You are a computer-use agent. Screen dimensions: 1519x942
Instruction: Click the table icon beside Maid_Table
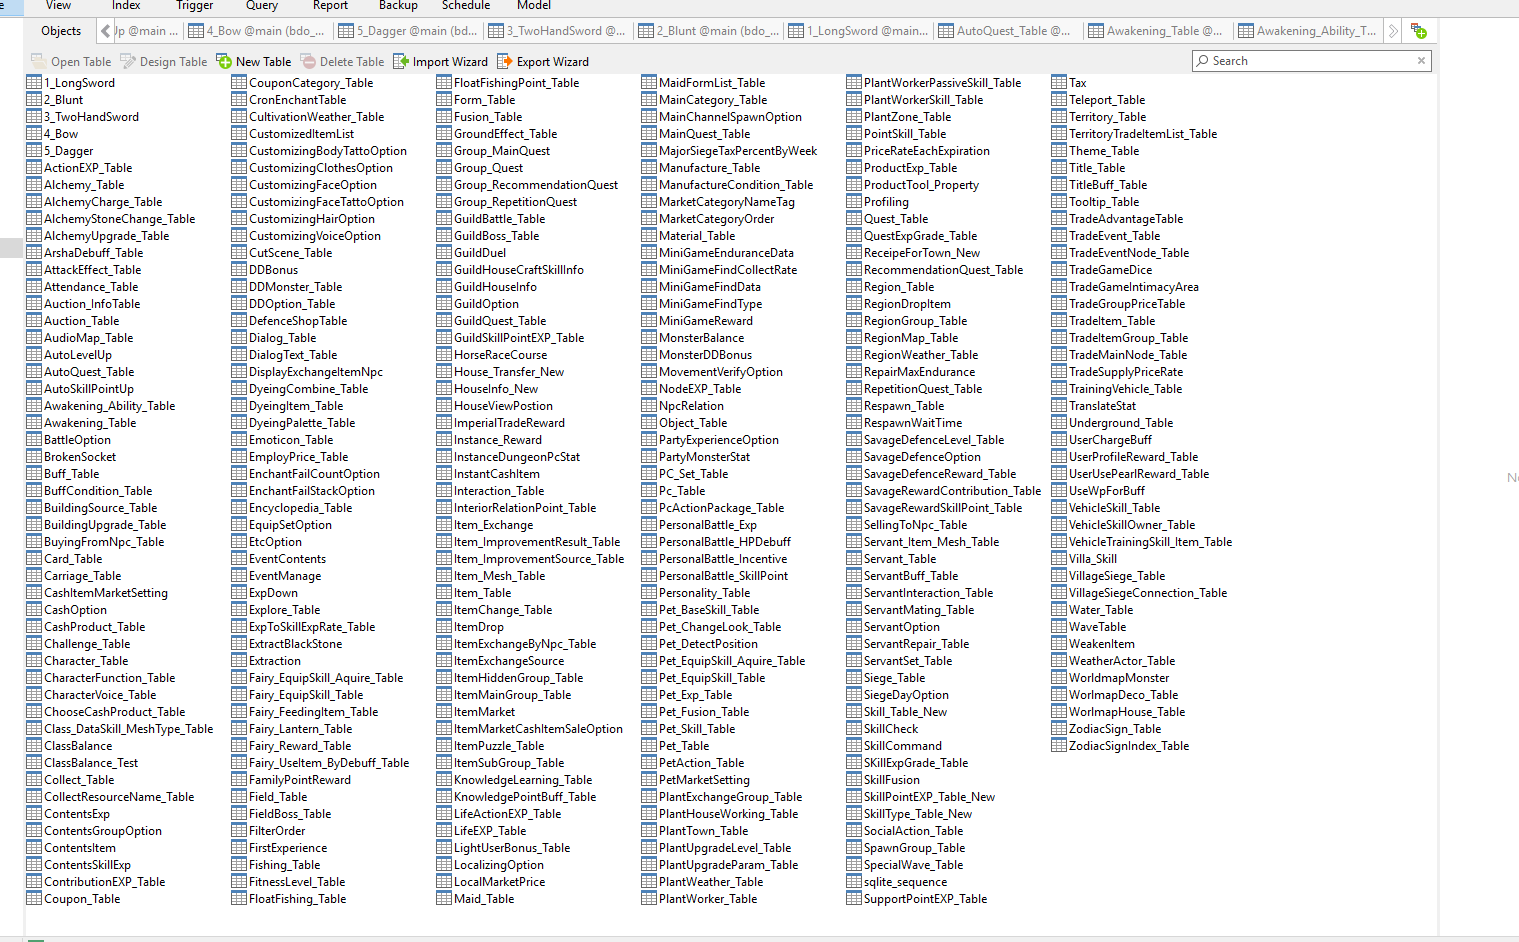tap(444, 899)
